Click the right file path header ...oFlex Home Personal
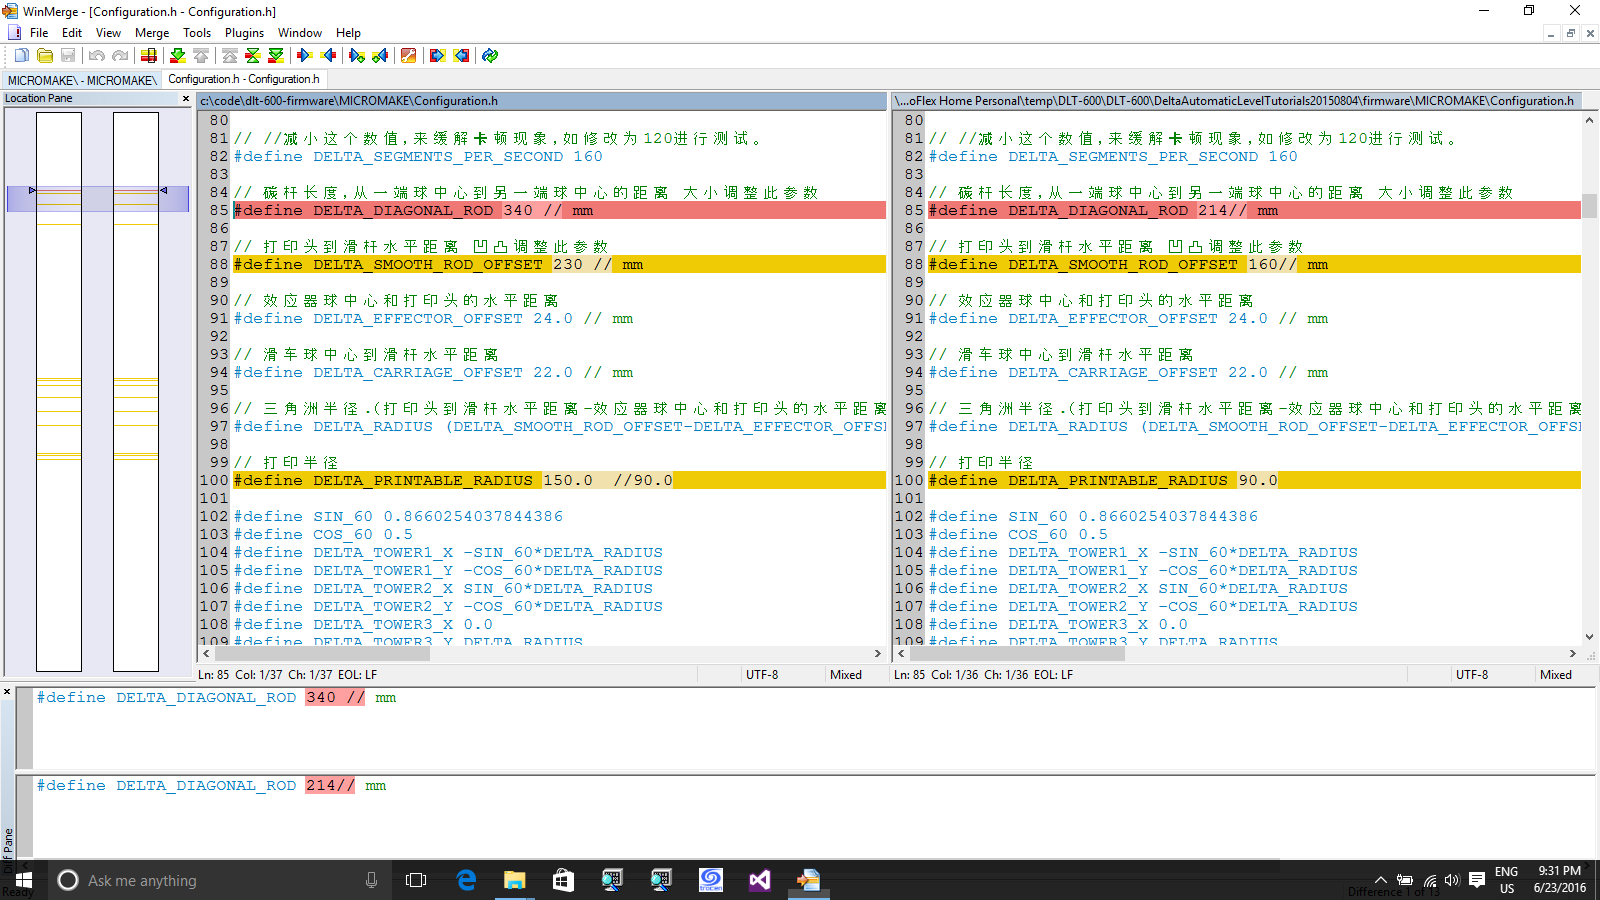1600x900 pixels. coord(1237,101)
